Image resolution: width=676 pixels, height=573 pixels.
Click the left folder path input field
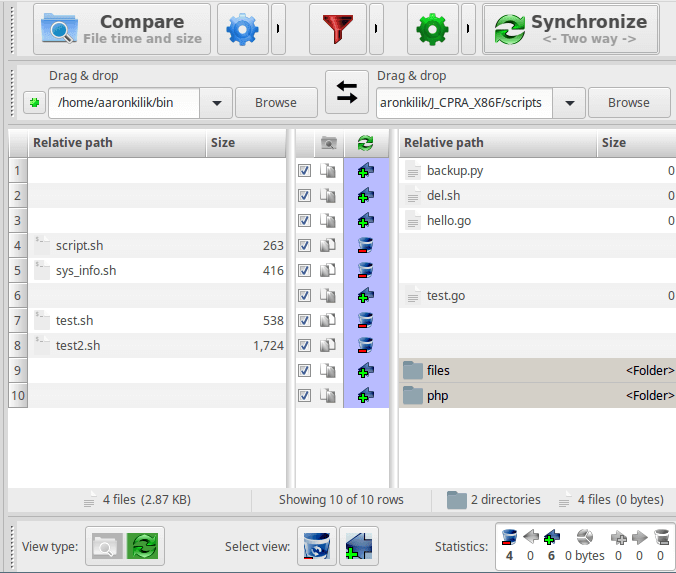[x=125, y=102]
